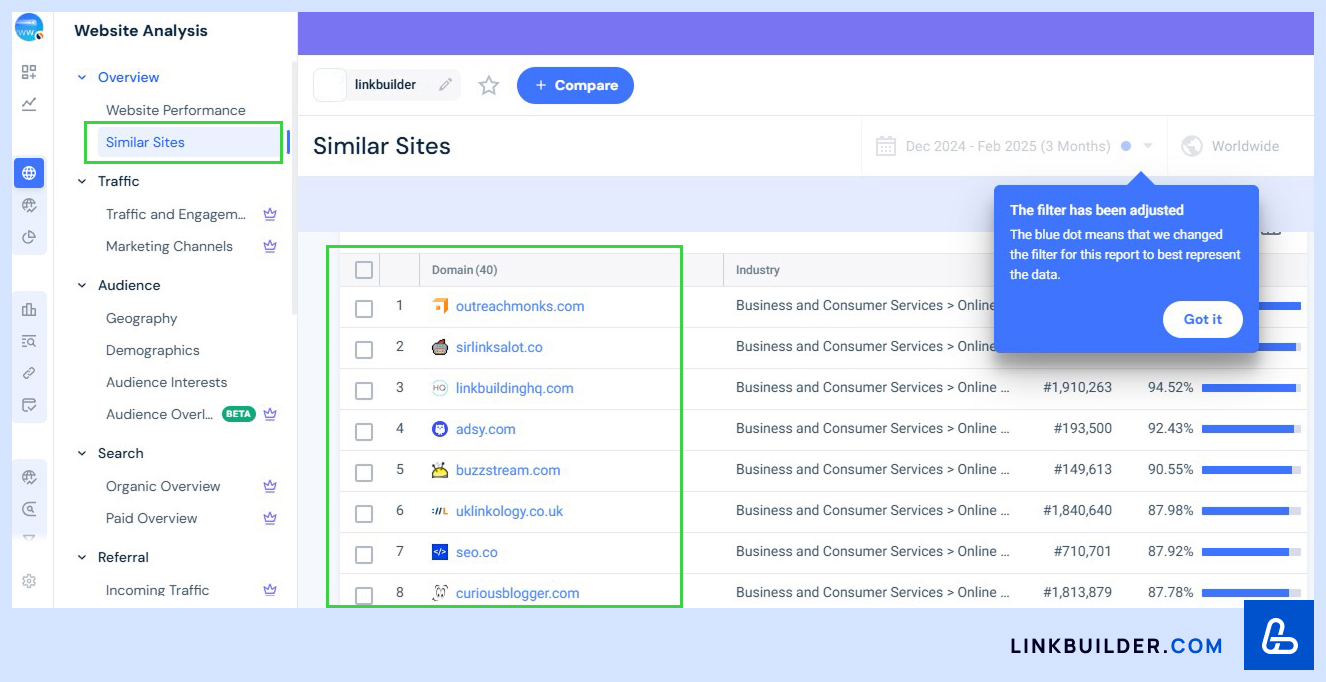Screen dimensions: 1326x682
Task: Check the box for linkbuildinghq.com row
Action: [364, 390]
